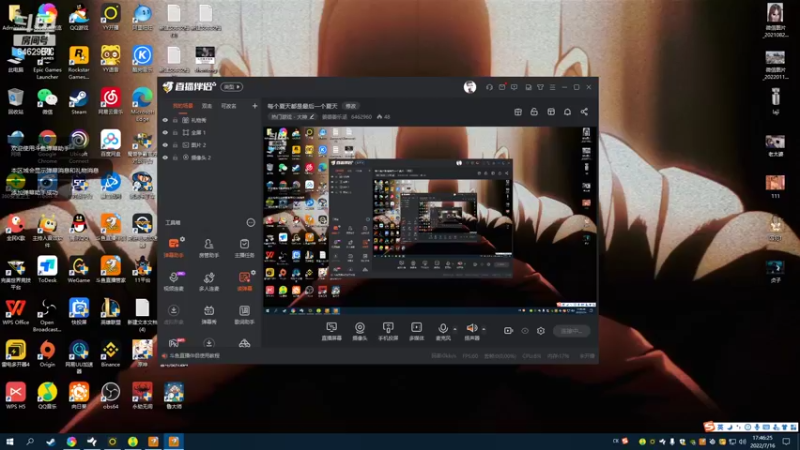Open 多人连麦 in the toolbox
Screen dimensions: 800x450
(209, 281)
